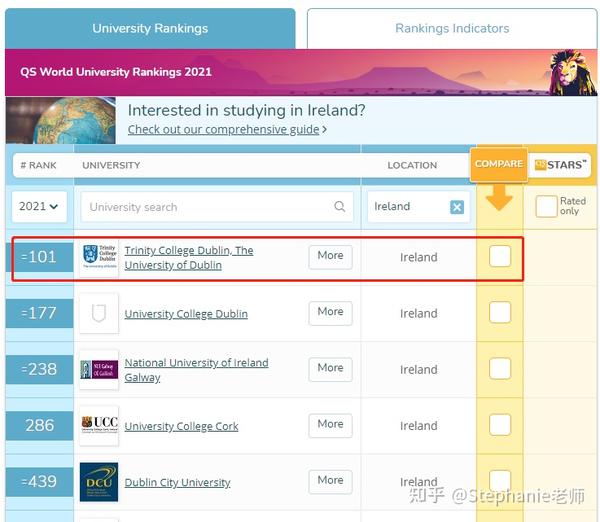
Task: Click University College Dublin shield logo
Action: pos(99,313)
